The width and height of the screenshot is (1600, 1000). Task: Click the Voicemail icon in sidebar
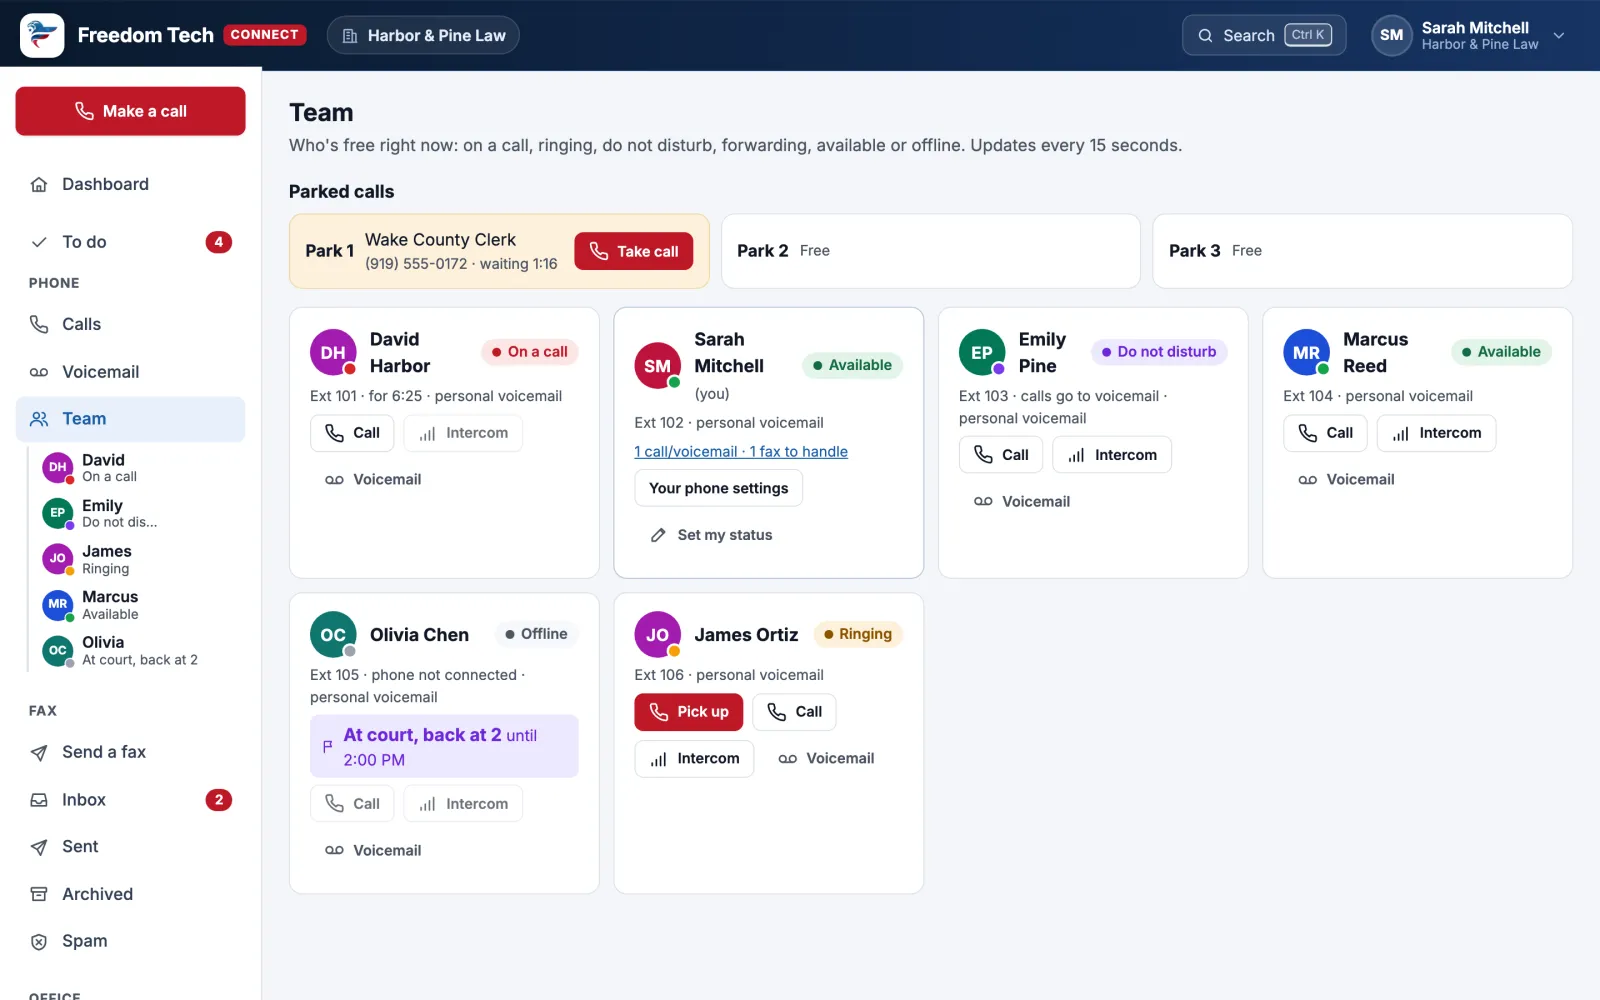39,372
